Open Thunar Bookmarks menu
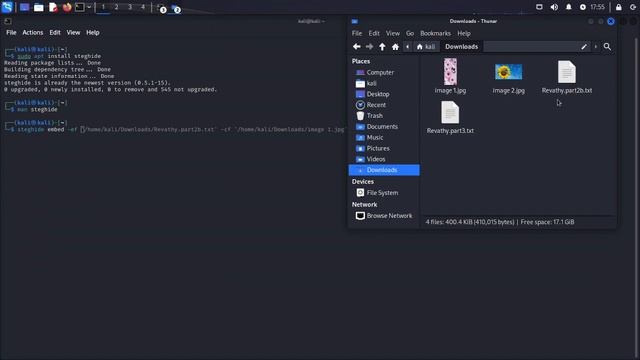This screenshot has height=360, width=640. click(436, 33)
